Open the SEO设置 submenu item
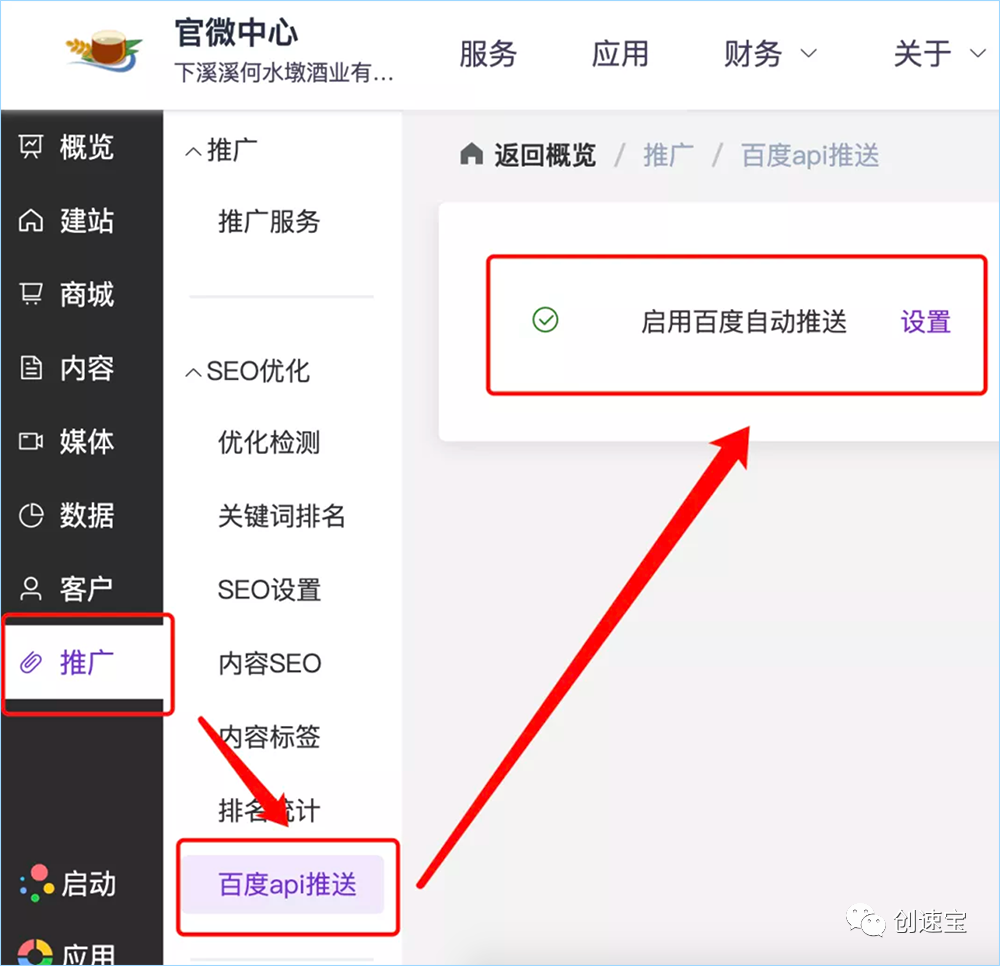 (269, 590)
